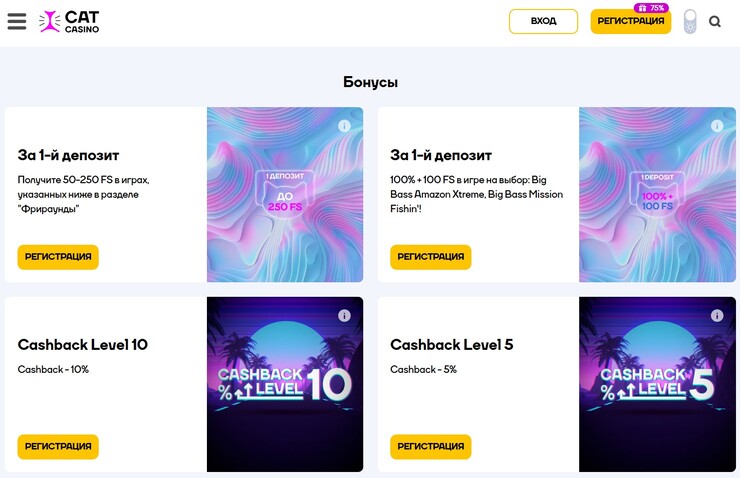Image resolution: width=740 pixels, height=478 pixels.
Task: Show info for the 100% + 100 FS bonus
Action: coord(717,126)
